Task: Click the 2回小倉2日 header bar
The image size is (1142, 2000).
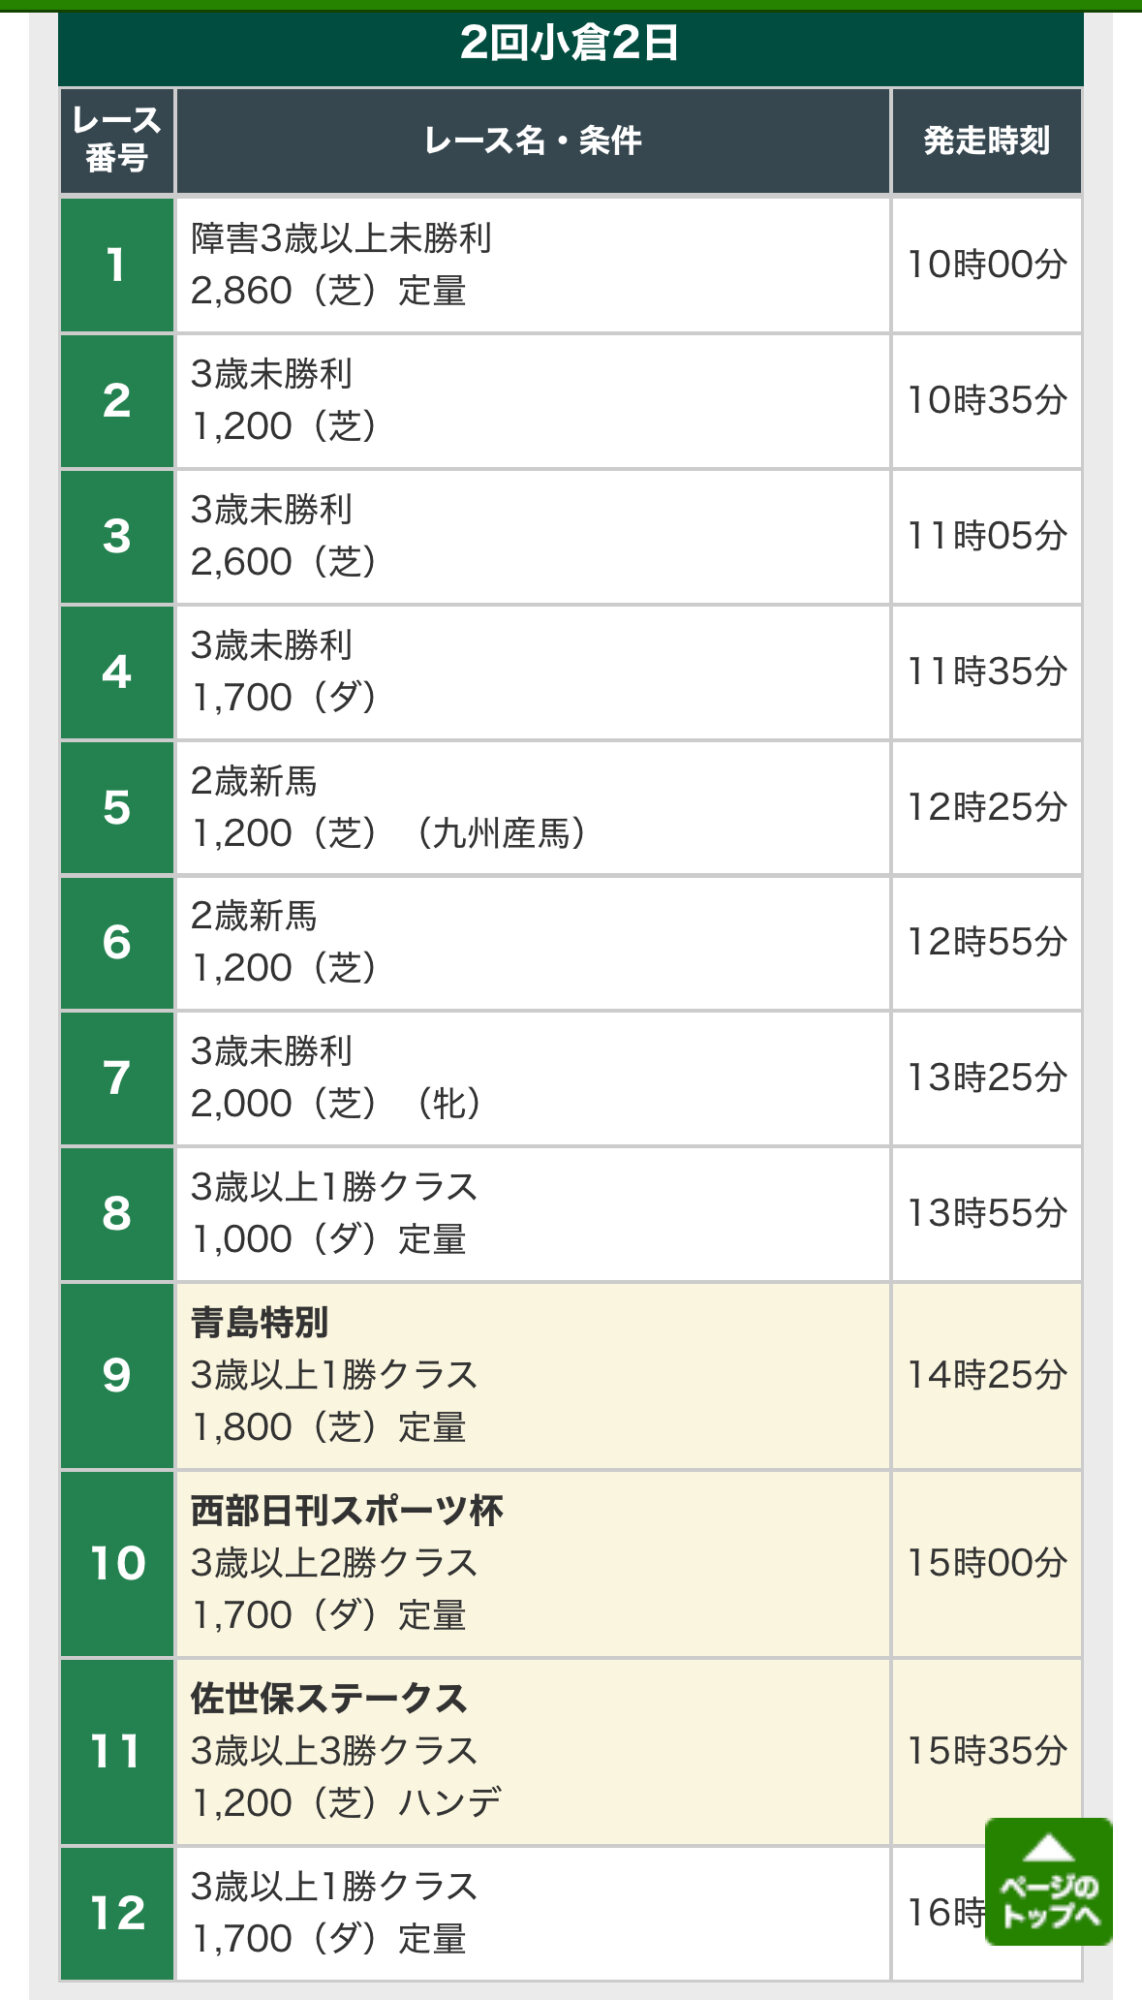Action: coord(571,45)
